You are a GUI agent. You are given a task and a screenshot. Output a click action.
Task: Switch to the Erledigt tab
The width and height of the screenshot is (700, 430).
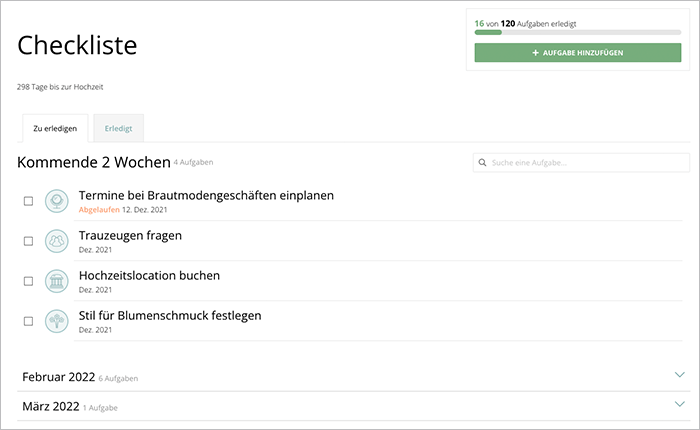click(118, 128)
